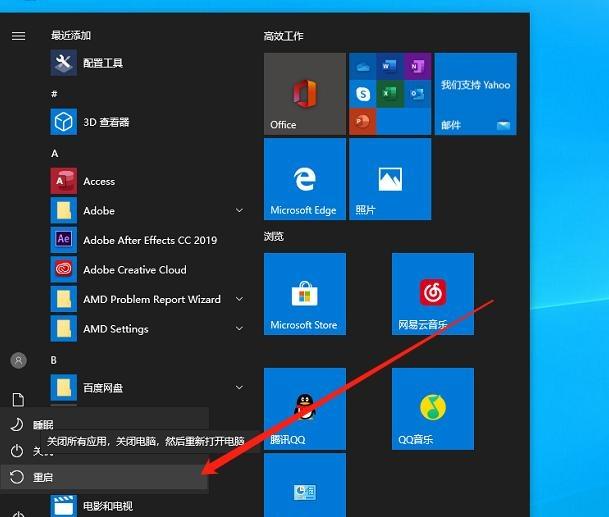Launch the 网易云音乐 tile

click(433, 294)
